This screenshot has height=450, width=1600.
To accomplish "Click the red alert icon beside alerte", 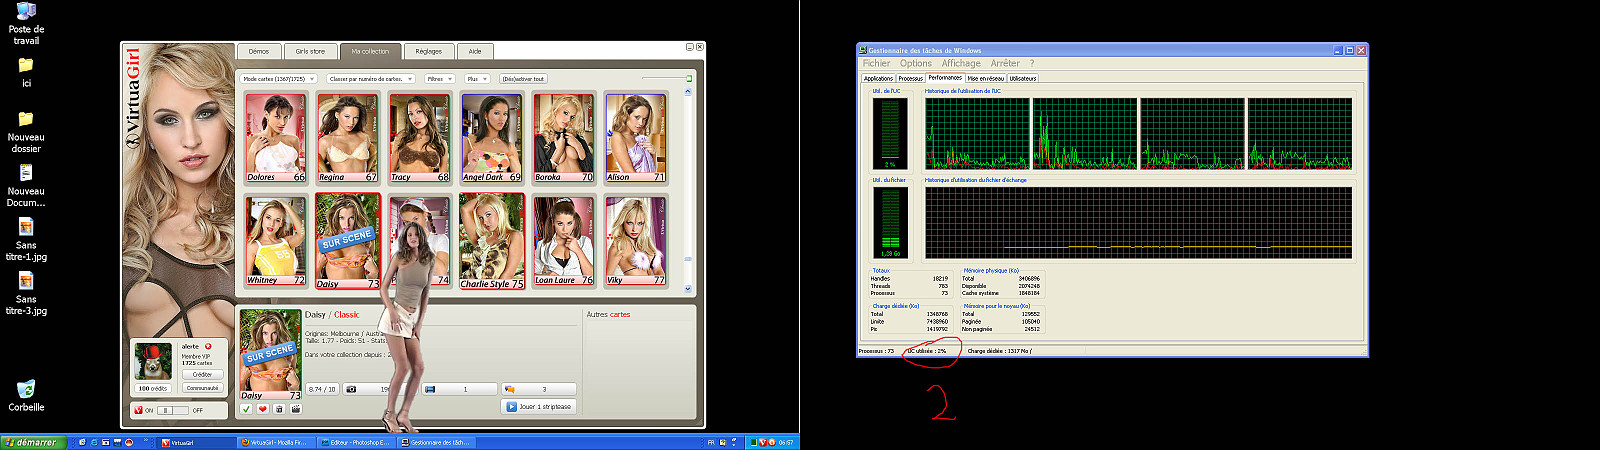I will (208, 346).
